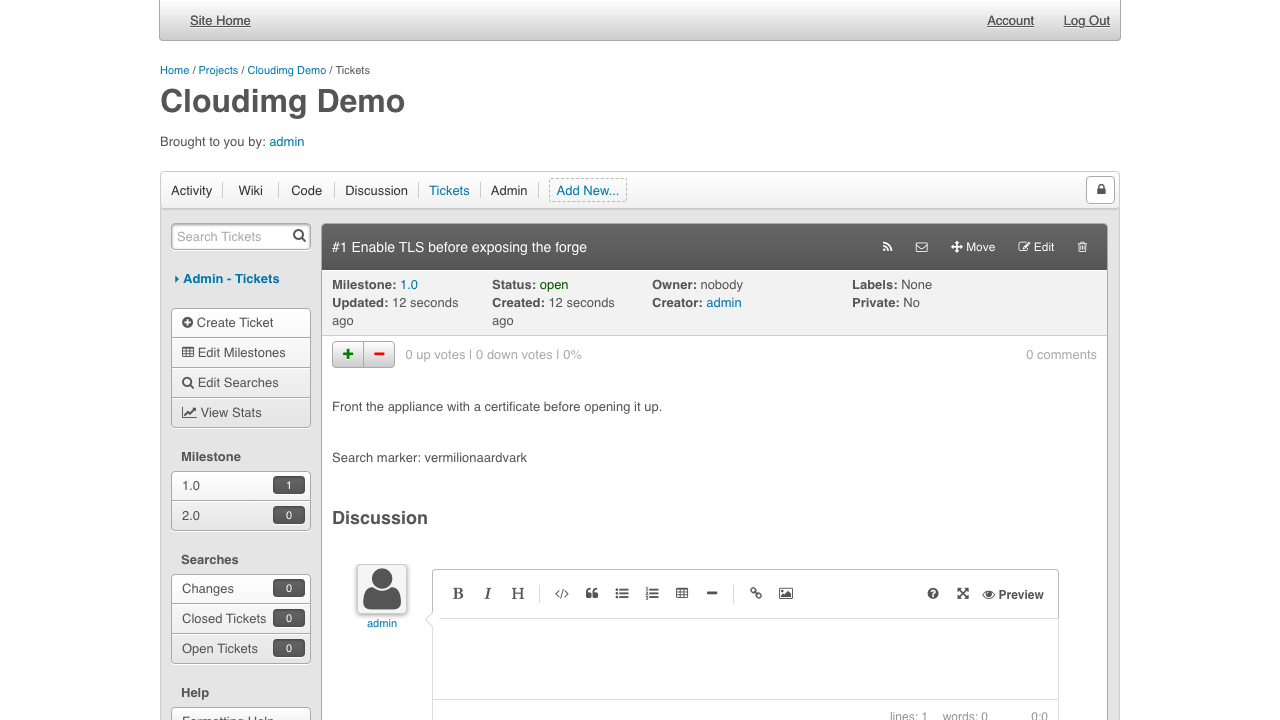The image size is (1280, 720).
Task: Click the Create Ticket button
Action: (241, 322)
